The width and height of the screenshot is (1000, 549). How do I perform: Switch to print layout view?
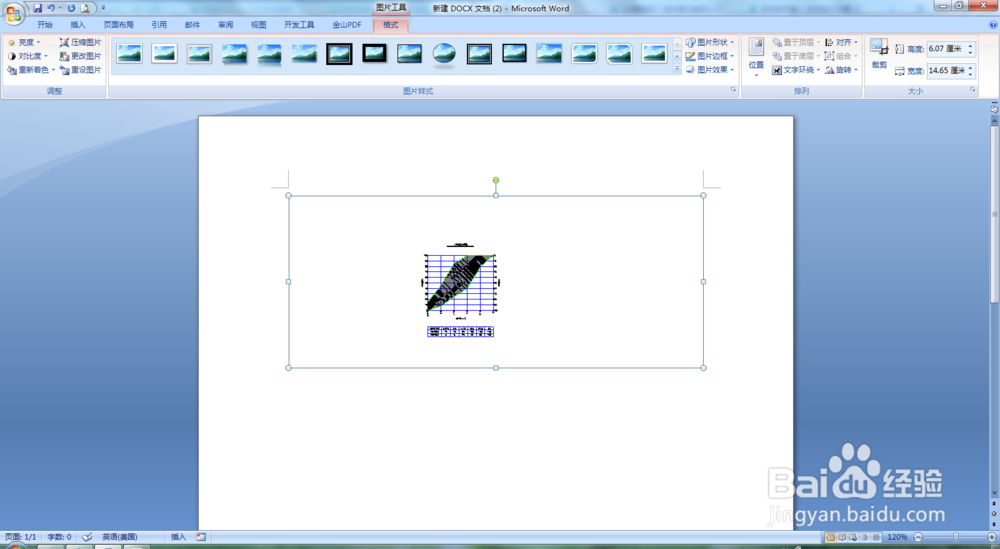pos(830,537)
